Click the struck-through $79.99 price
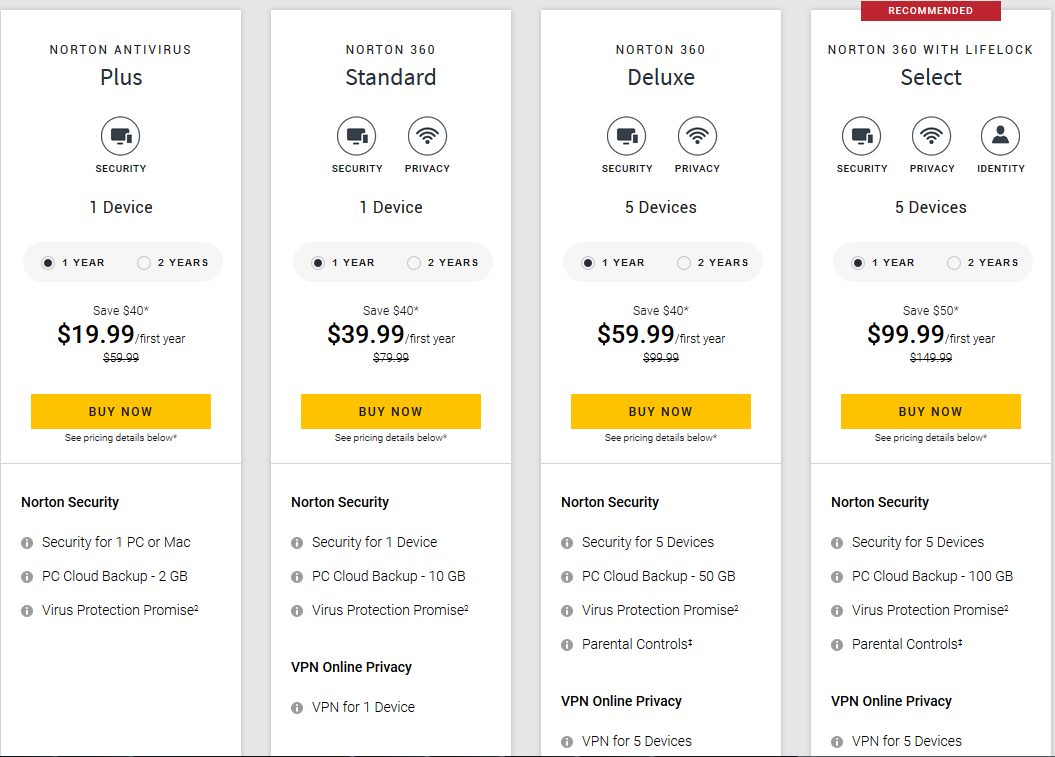 coord(391,357)
